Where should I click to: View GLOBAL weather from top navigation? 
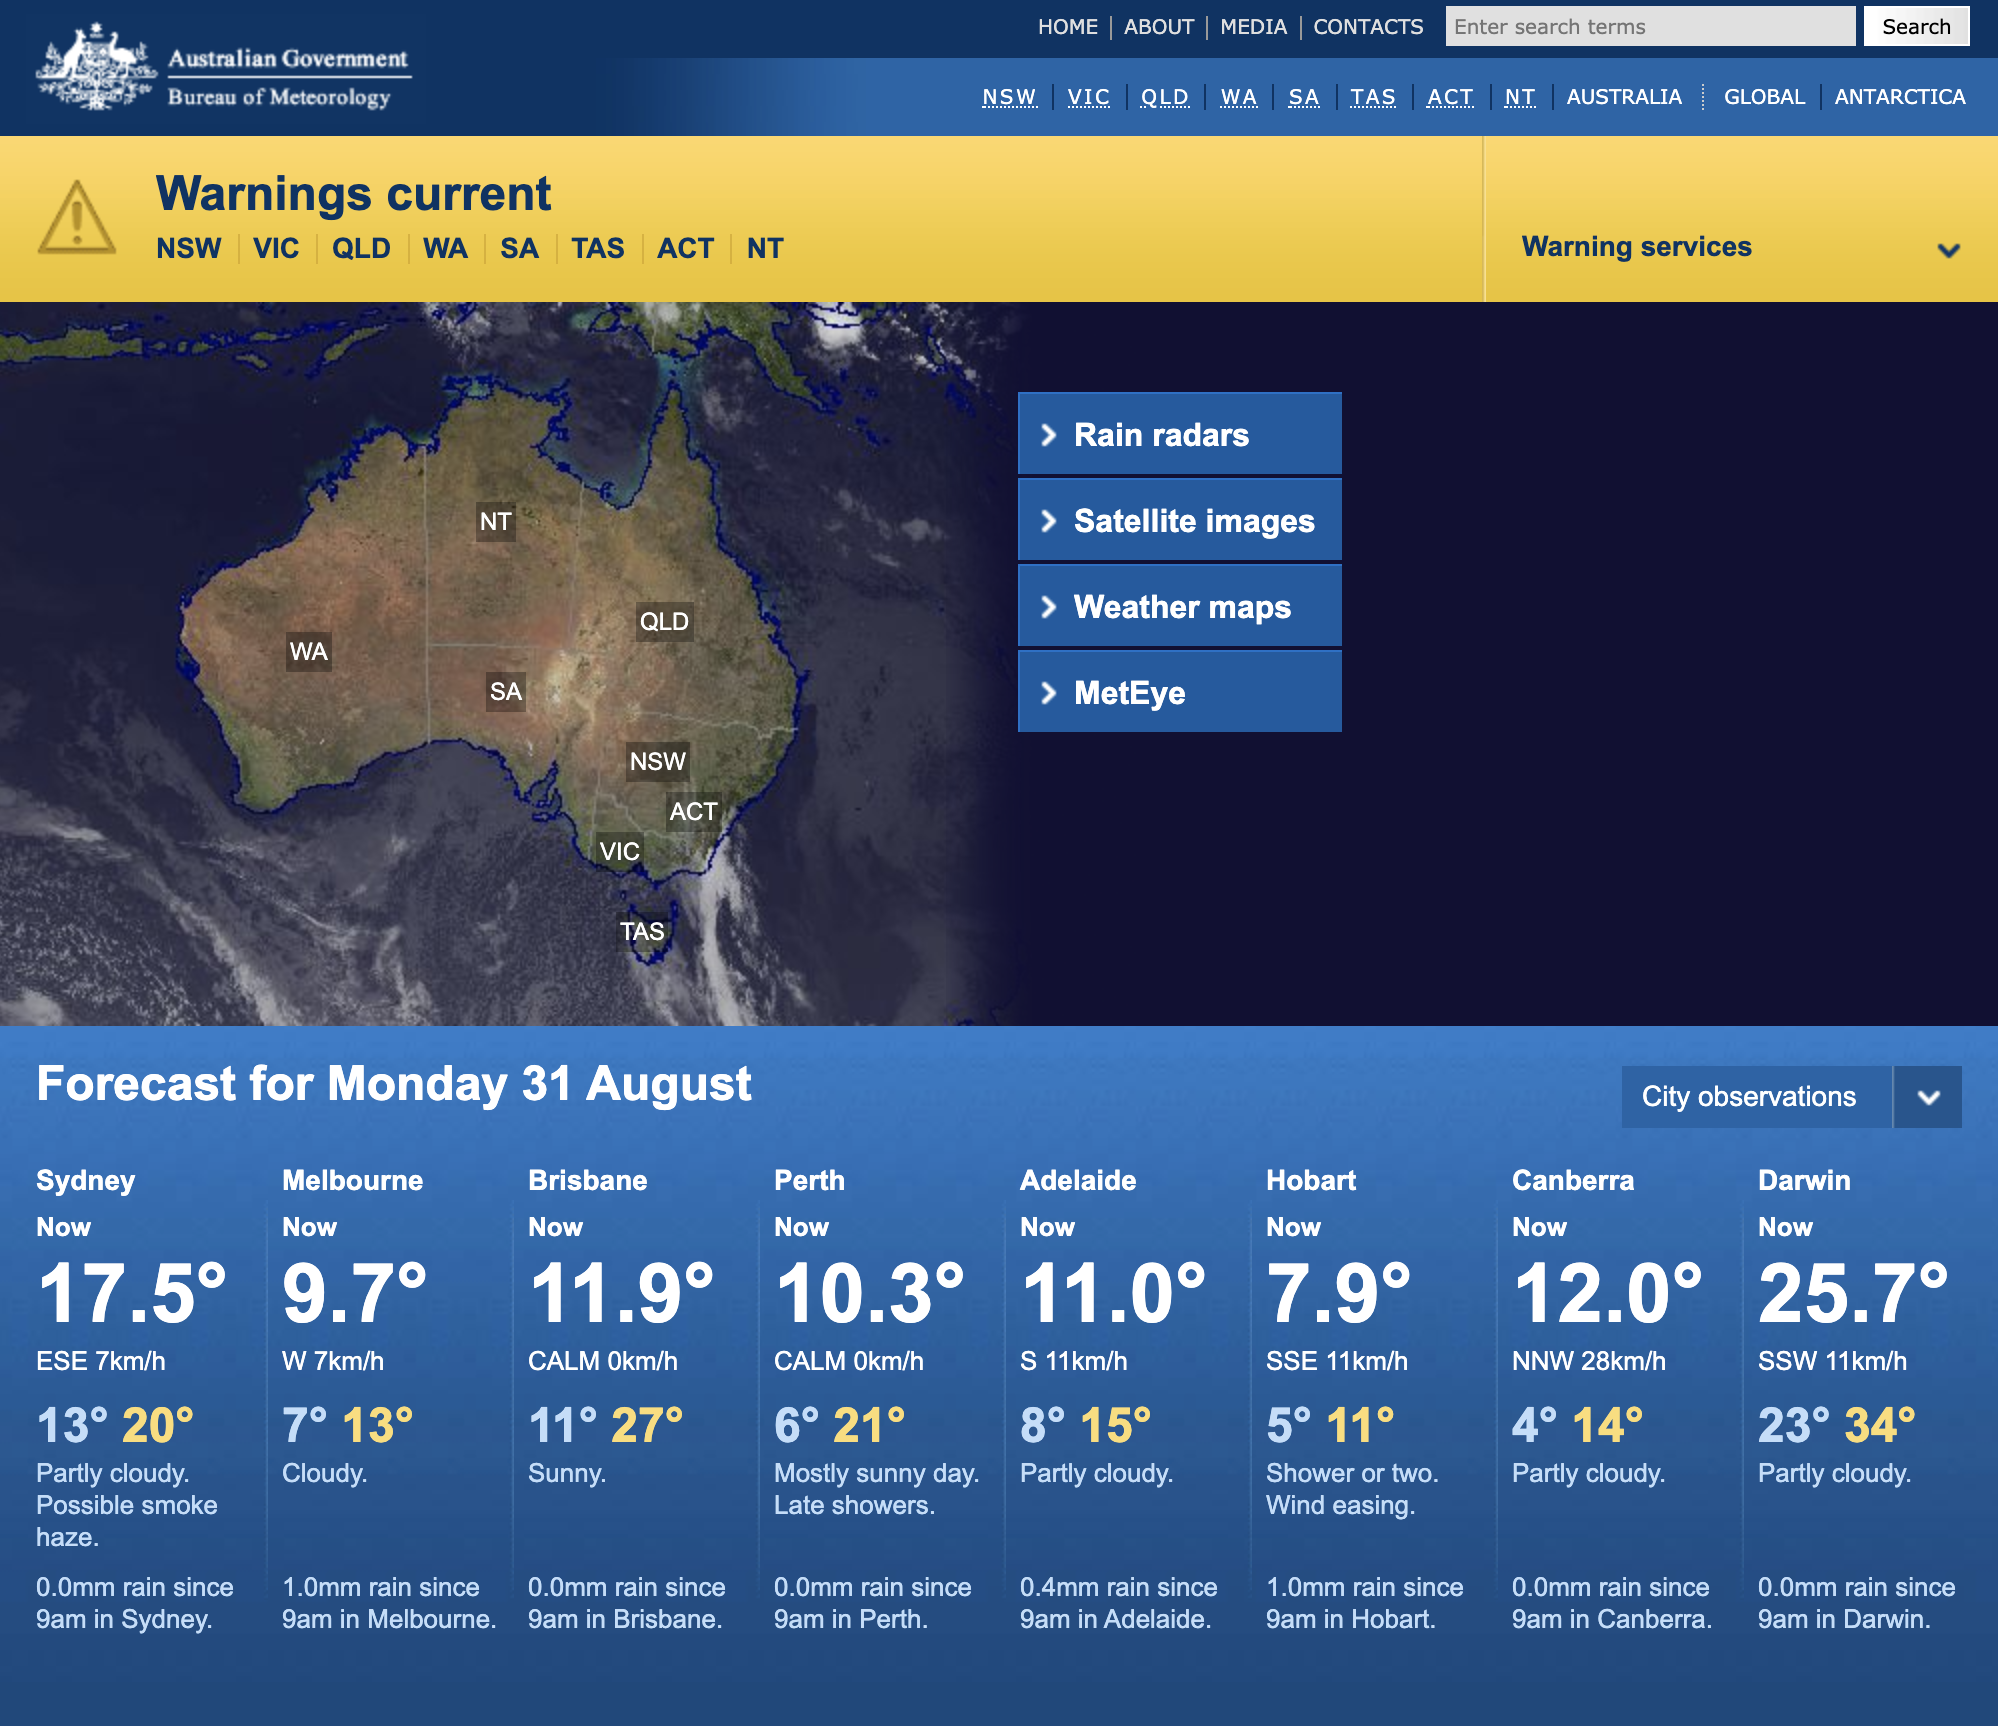click(x=1763, y=97)
